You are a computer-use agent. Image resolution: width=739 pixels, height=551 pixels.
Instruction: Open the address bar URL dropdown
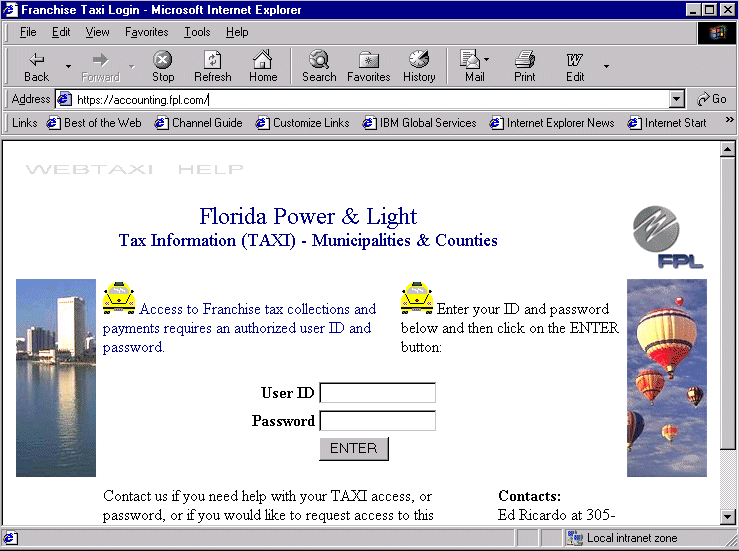click(677, 99)
